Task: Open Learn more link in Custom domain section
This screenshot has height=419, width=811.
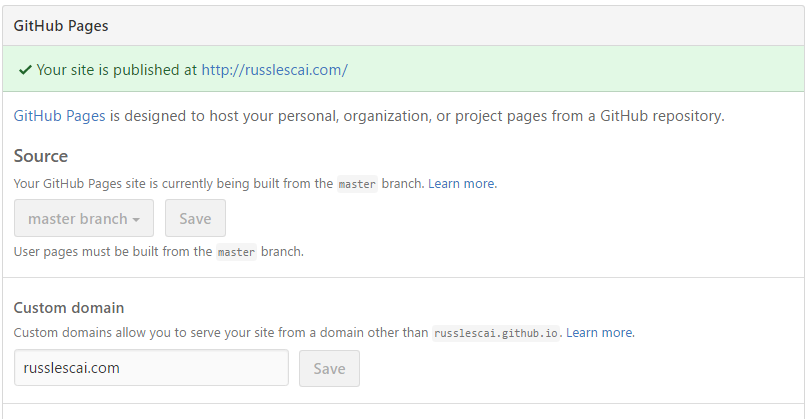Action: coord(599,333)
